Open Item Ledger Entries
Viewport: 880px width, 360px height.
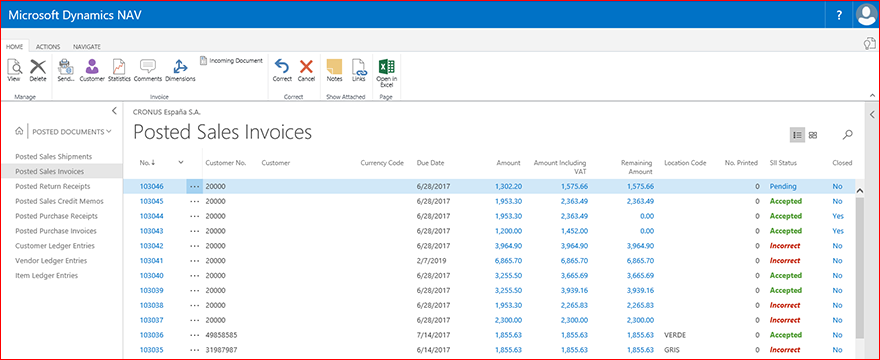pyautogui.click(x=46, y=276)
